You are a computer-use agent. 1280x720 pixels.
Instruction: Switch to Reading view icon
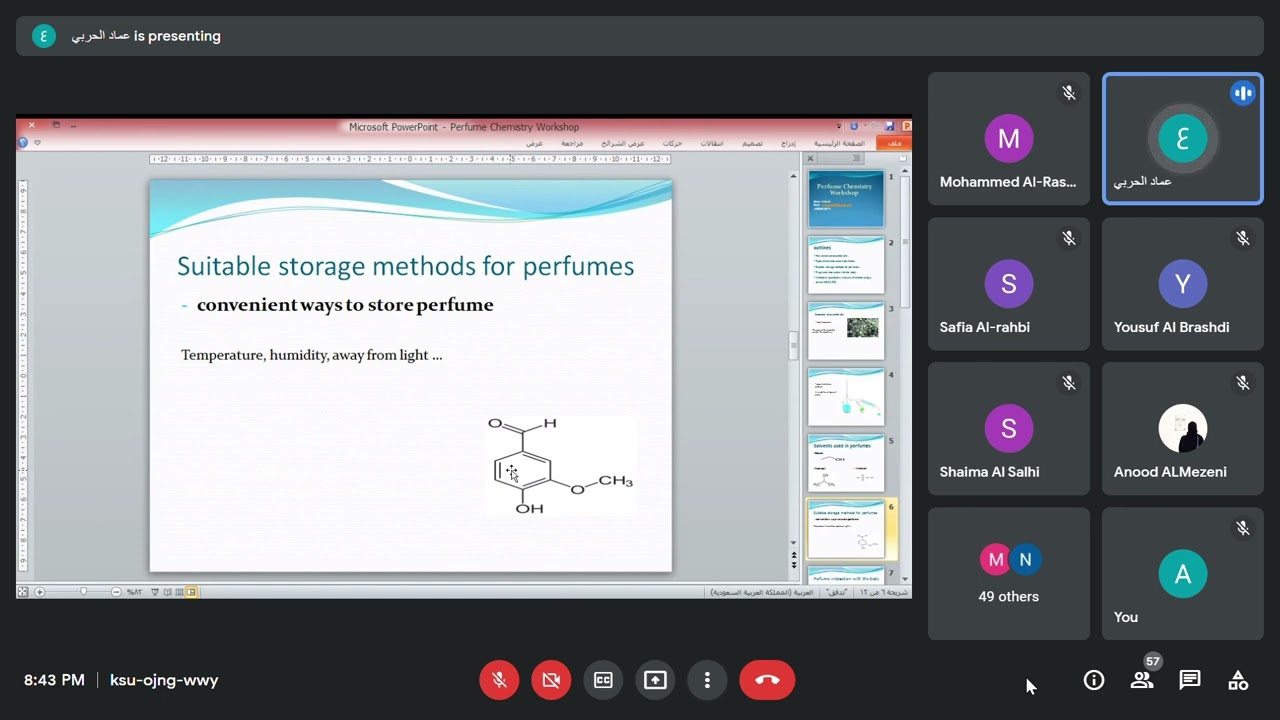[167, 592]
